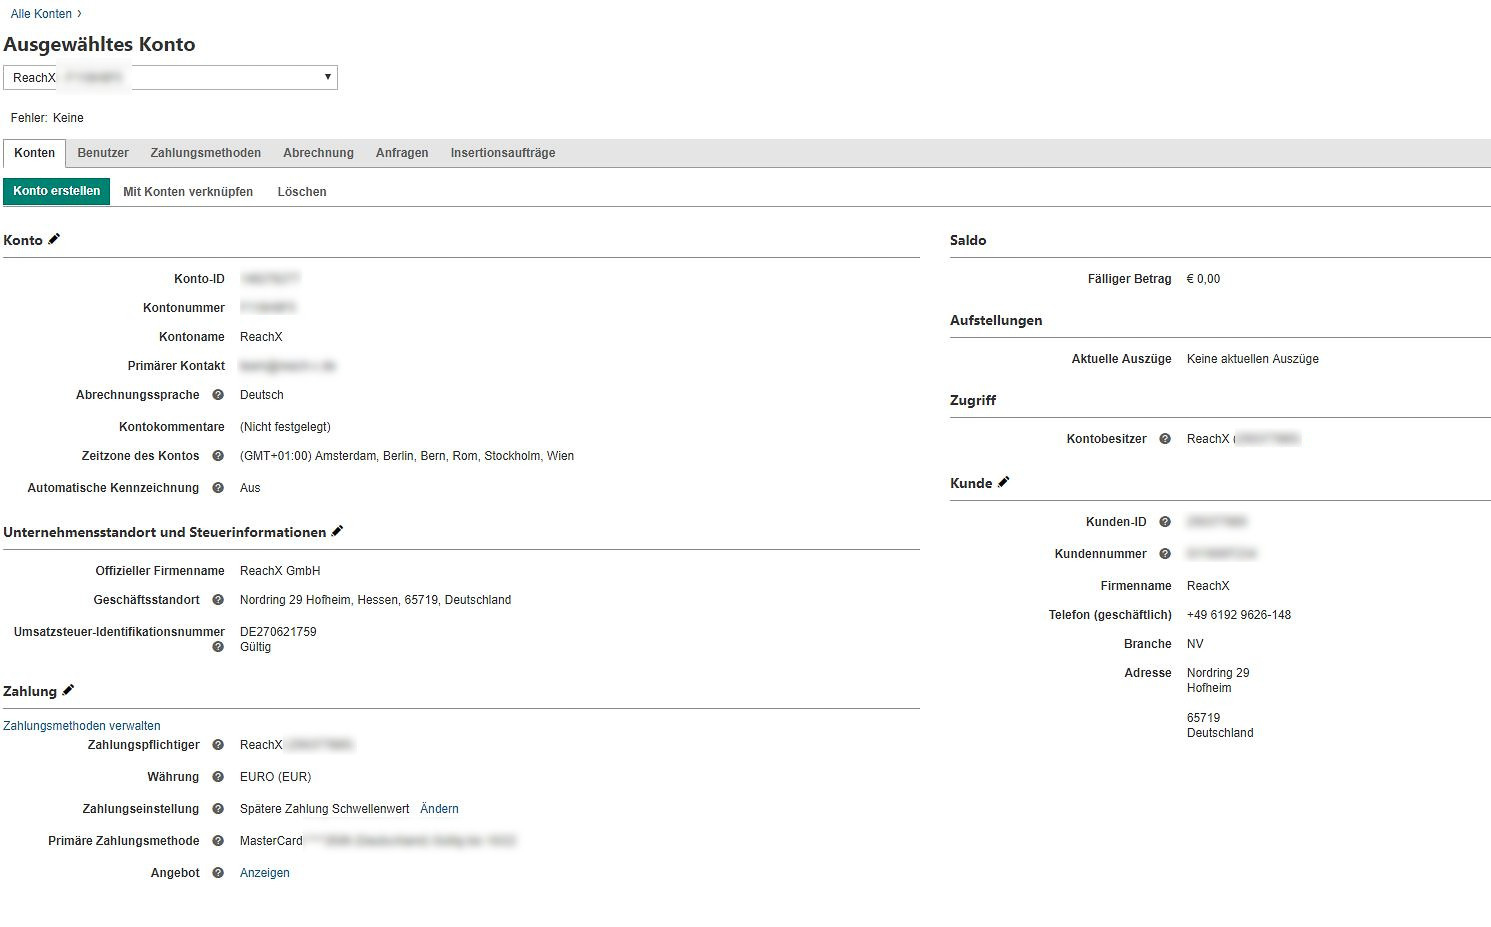The height and width of the screenshot is (927, 1491).
Task: Edit the Kunde section pencil icon
Action: pos(1003,482)
